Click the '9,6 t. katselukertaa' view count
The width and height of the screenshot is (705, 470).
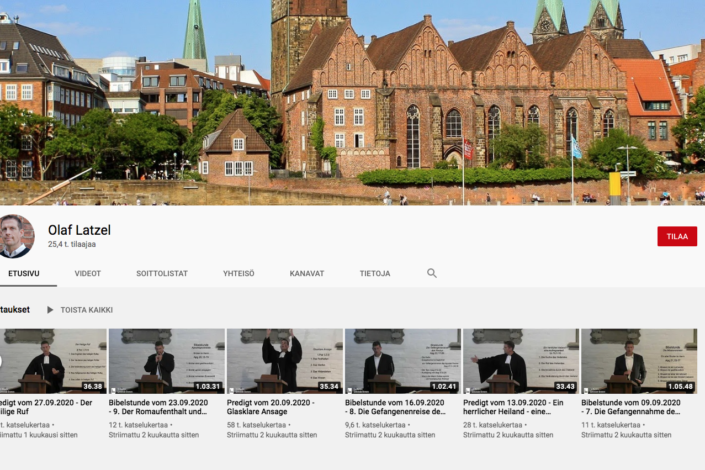coord(375,425)
